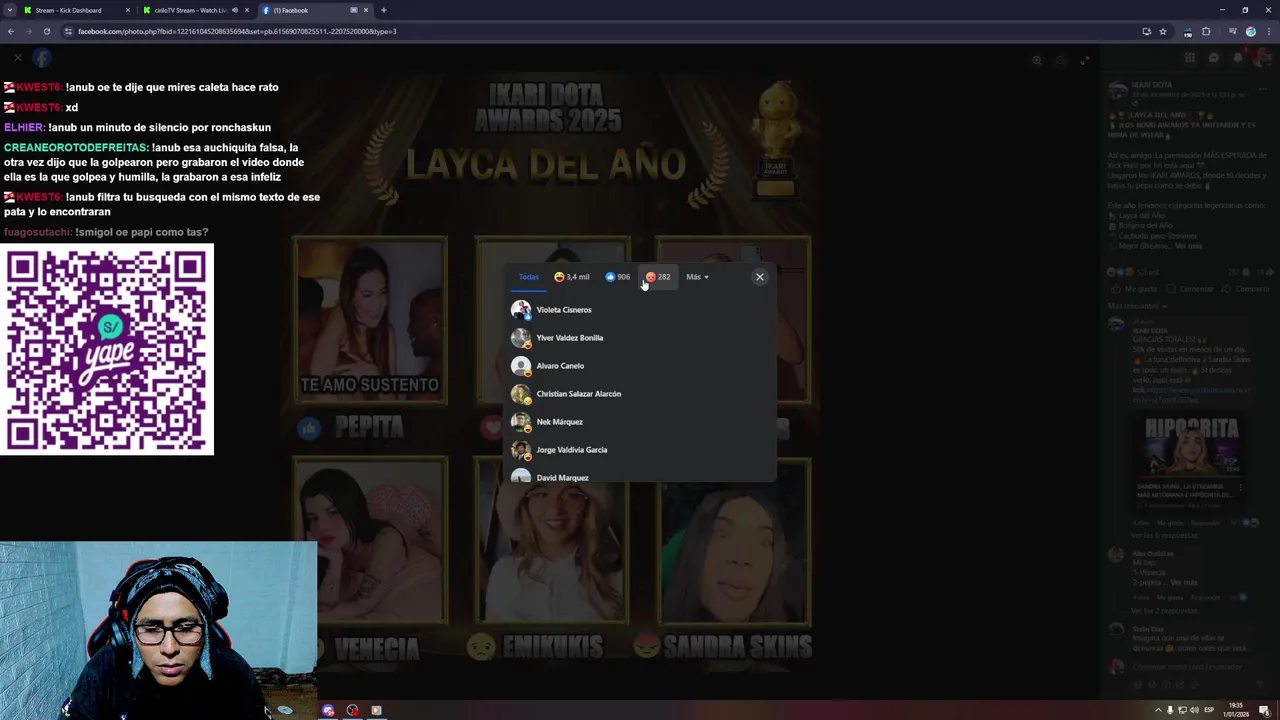The image size is (1280, 720).
Task: Open Jorge Valdivia Garcia profile link
Action: click(572, 450)
